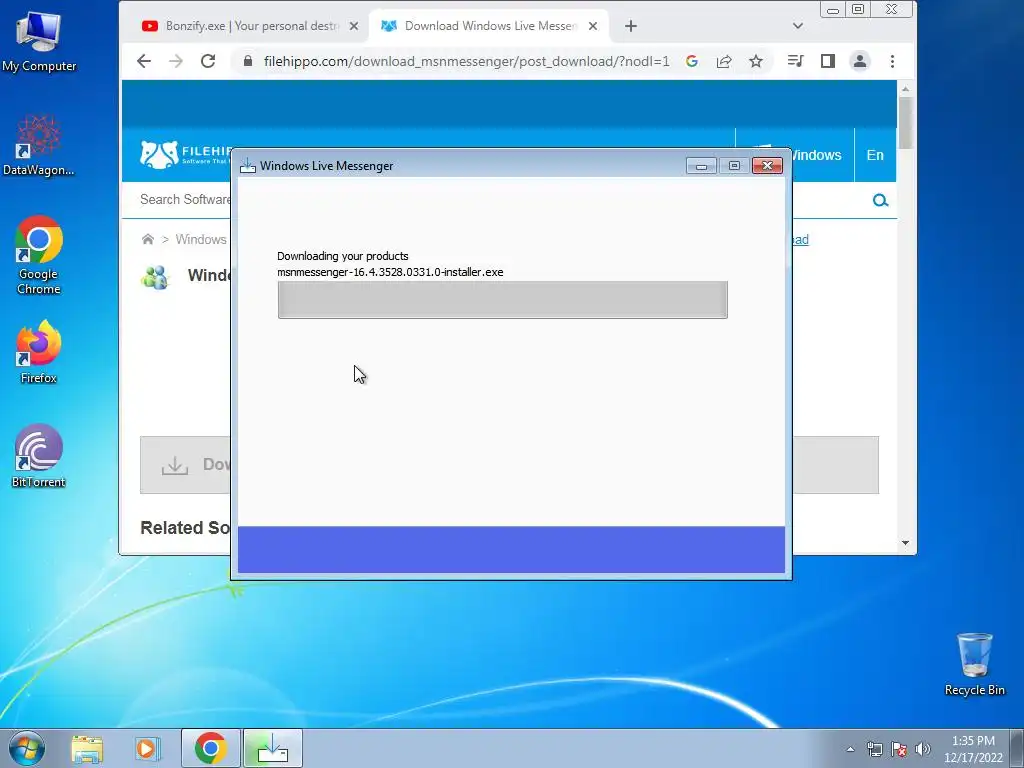
Task: Open Action Center flag icon
Action: pyautogui.click(x=899, y=749)
